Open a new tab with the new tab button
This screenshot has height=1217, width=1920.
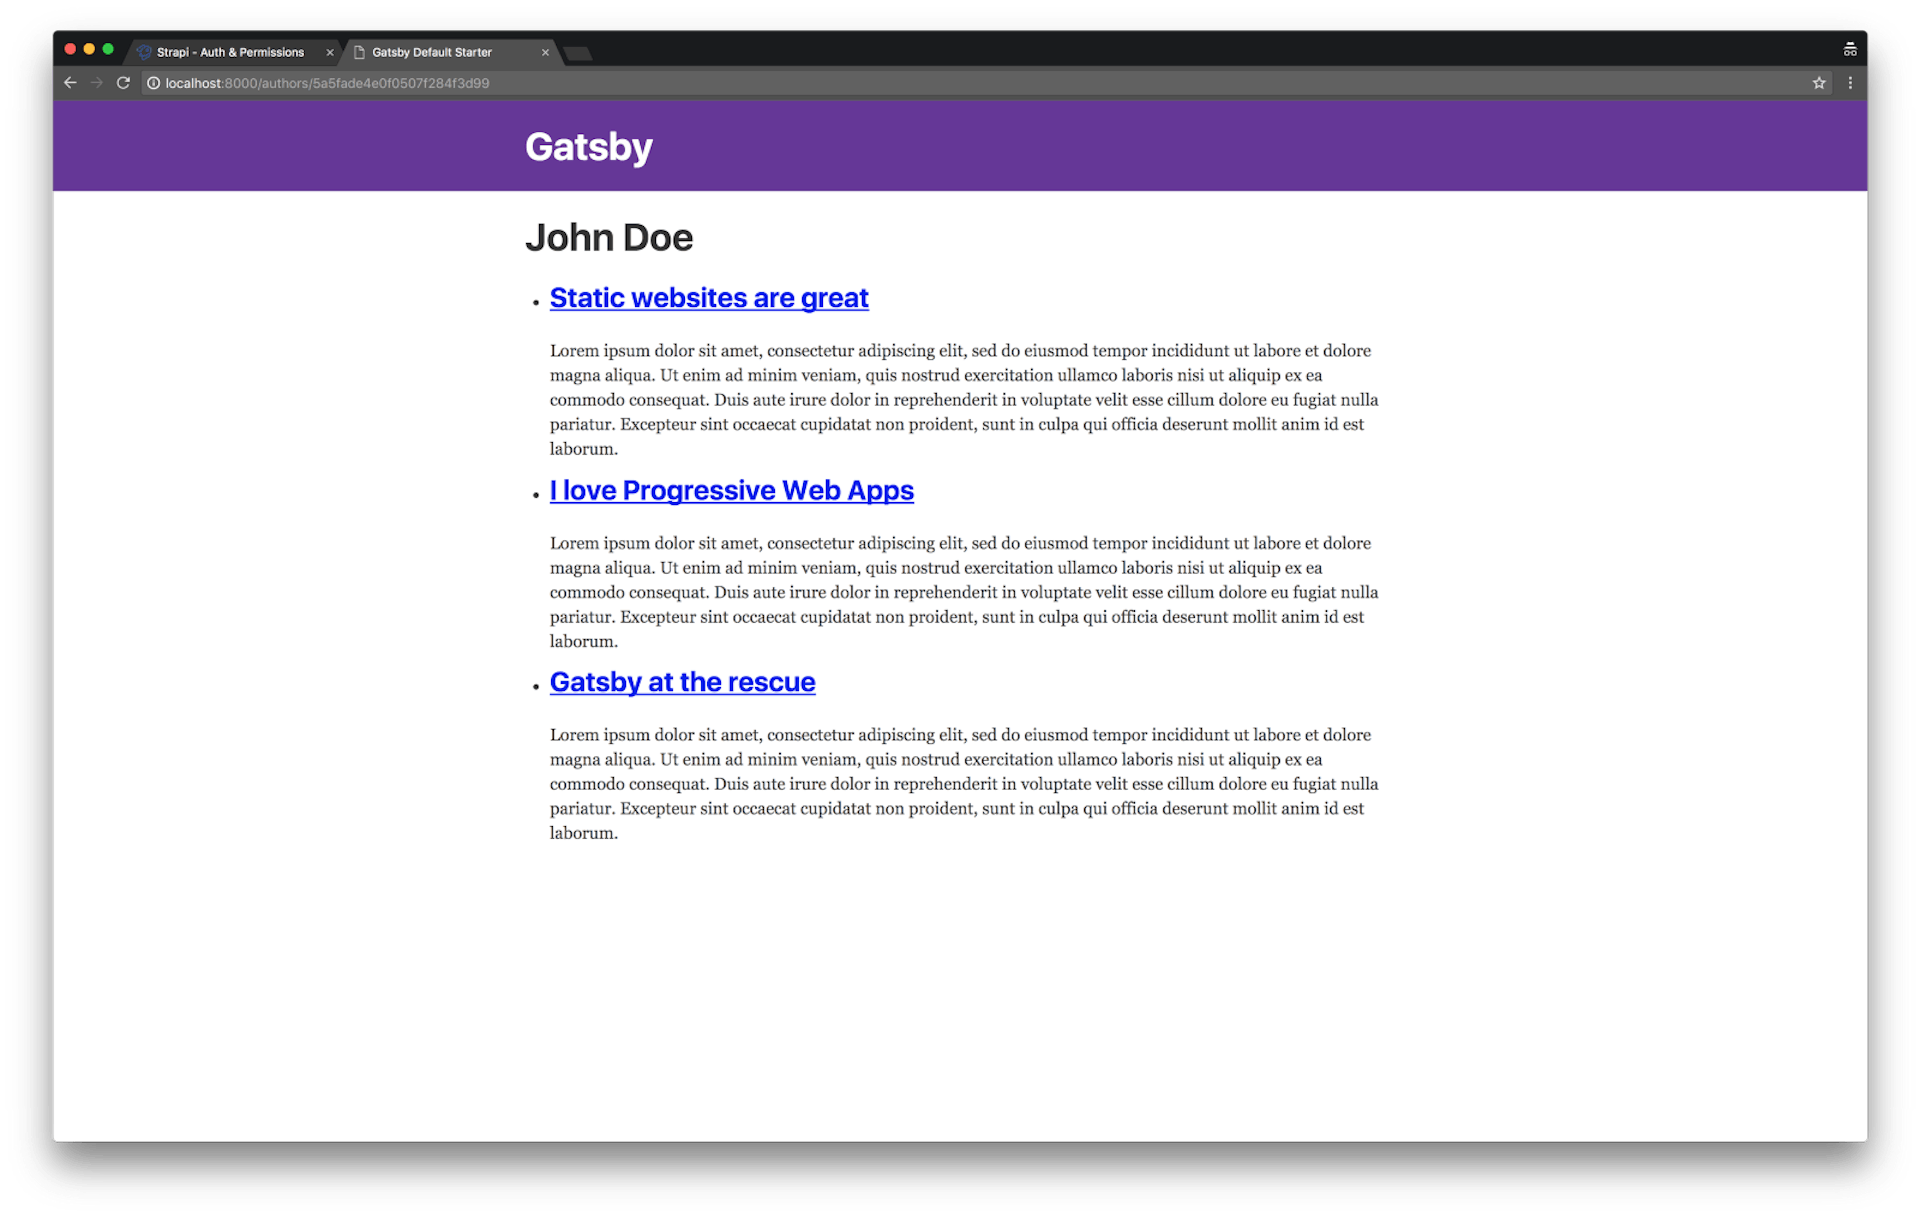[578, 54]
